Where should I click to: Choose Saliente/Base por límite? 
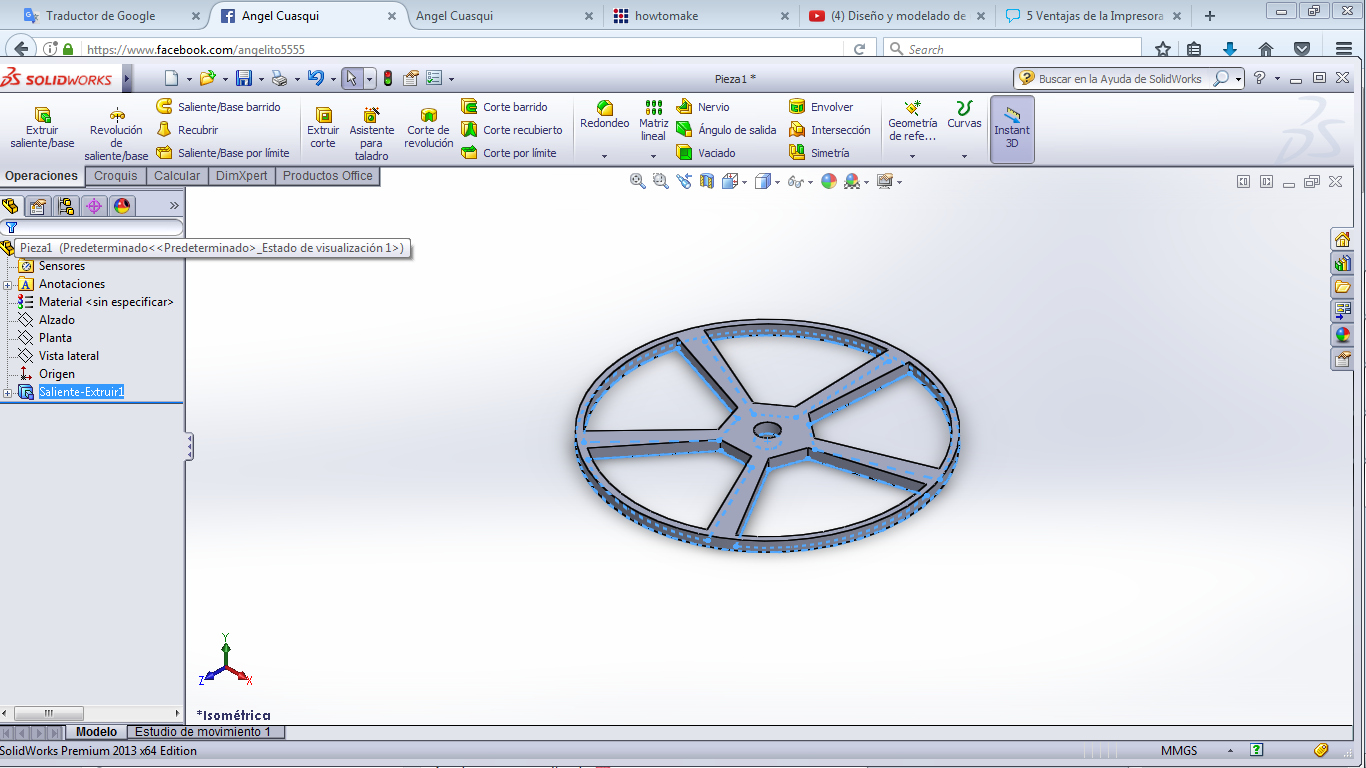(x=223, y=152)
